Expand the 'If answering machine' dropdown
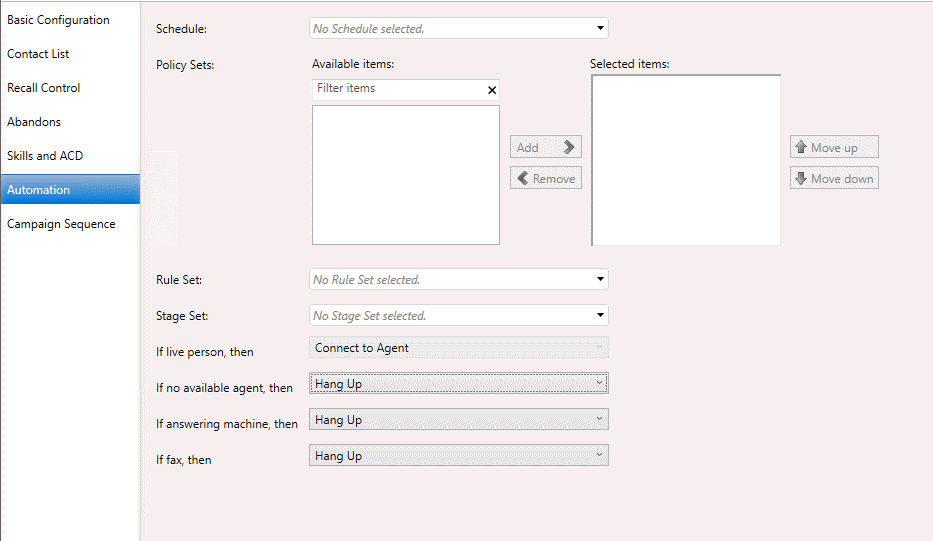Image resolution: width=933 pixels, height=541 pixels. pos(459,420)
